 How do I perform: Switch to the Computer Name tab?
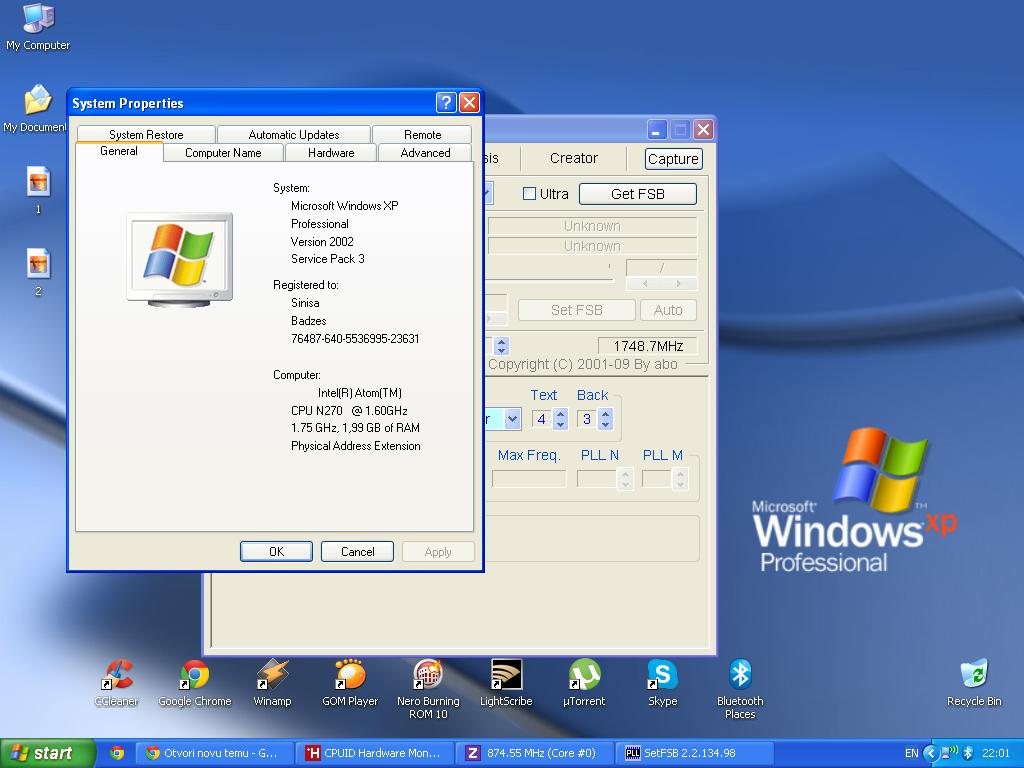pyautogui.click(x=223, y=153)
